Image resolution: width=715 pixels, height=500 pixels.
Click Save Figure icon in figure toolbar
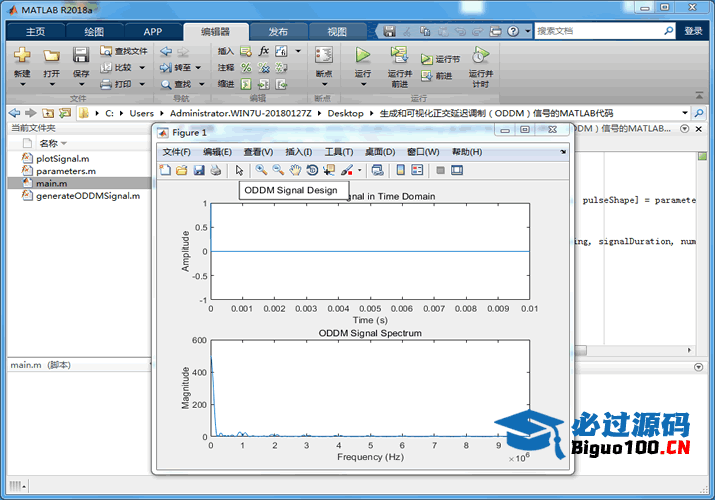[x=199, y=170]
